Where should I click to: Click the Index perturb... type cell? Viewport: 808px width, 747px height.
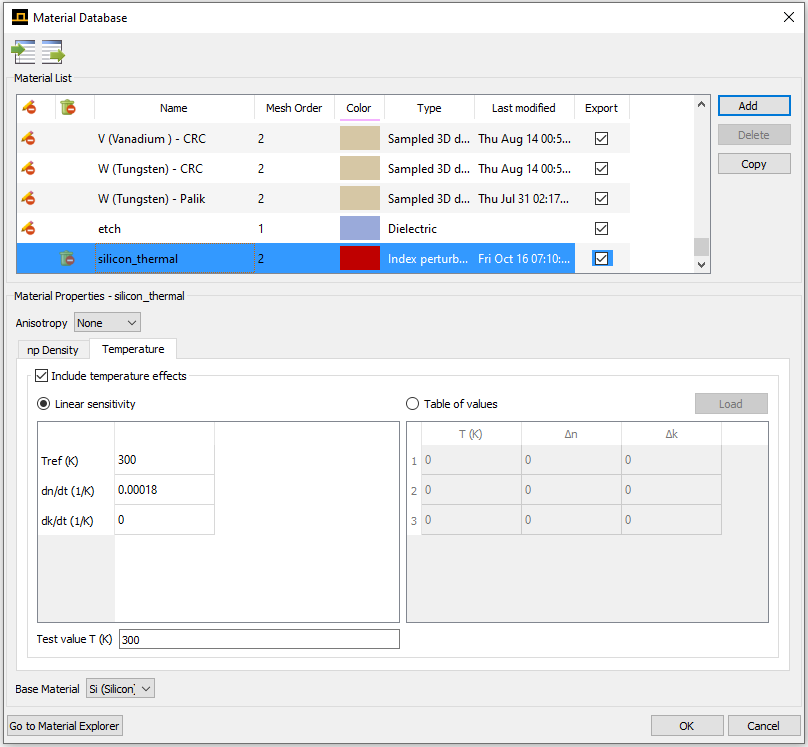[x=429, y=258]
